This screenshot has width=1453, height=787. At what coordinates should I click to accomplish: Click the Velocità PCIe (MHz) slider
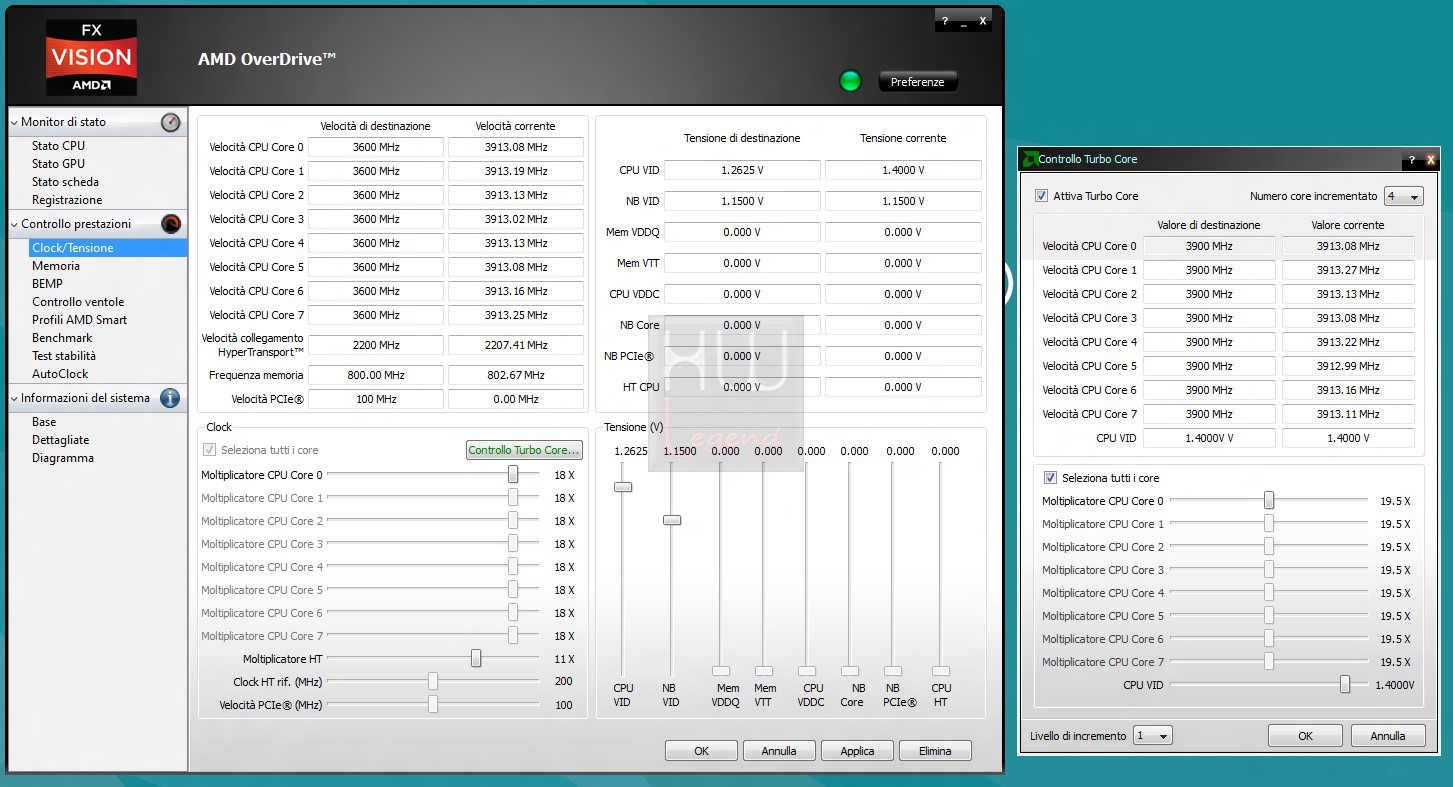click(433, 704)
